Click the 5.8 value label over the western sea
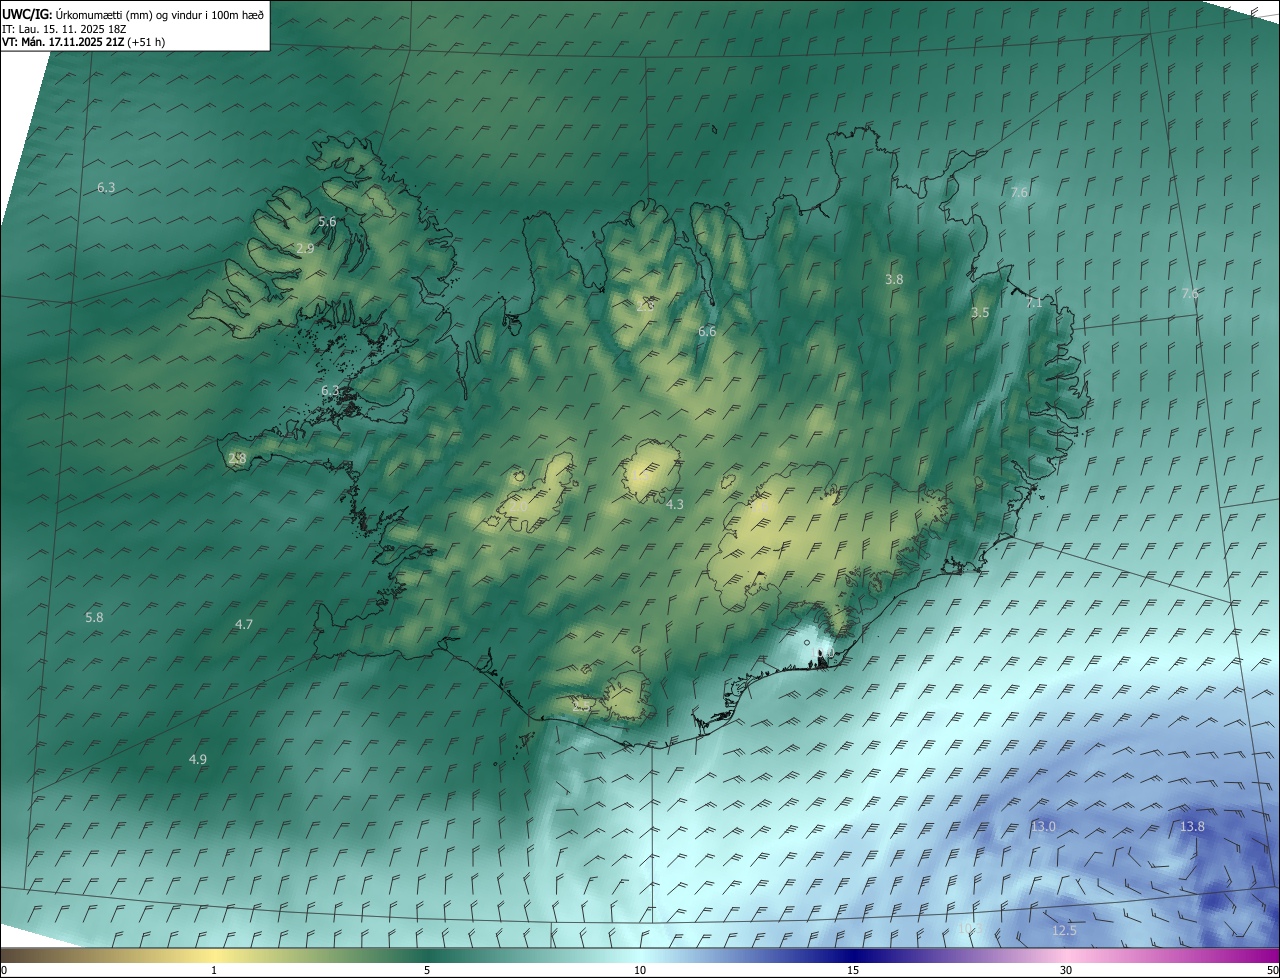This screenshot has width=1280, height=978. pos(94,617)
